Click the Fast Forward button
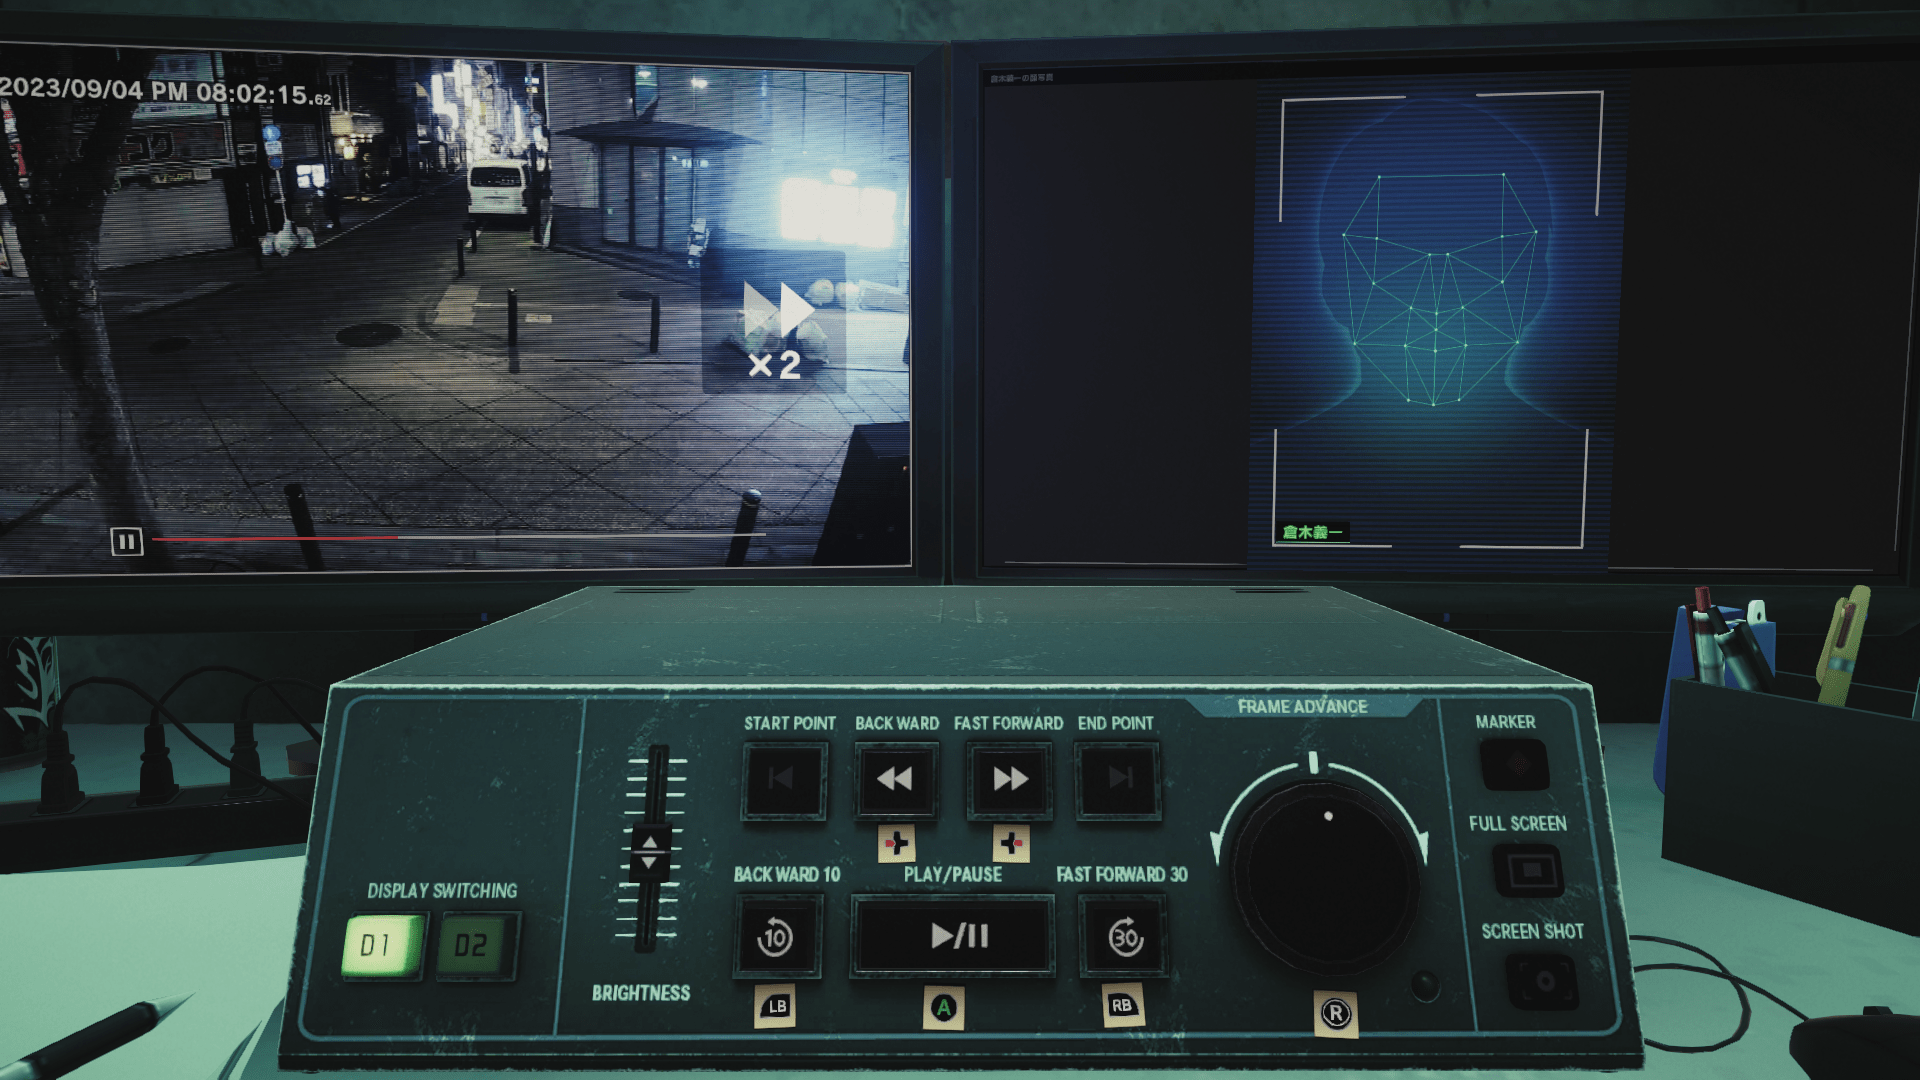The image size is (1920, 1080). pyautogui.click(x=1006, y=778)
